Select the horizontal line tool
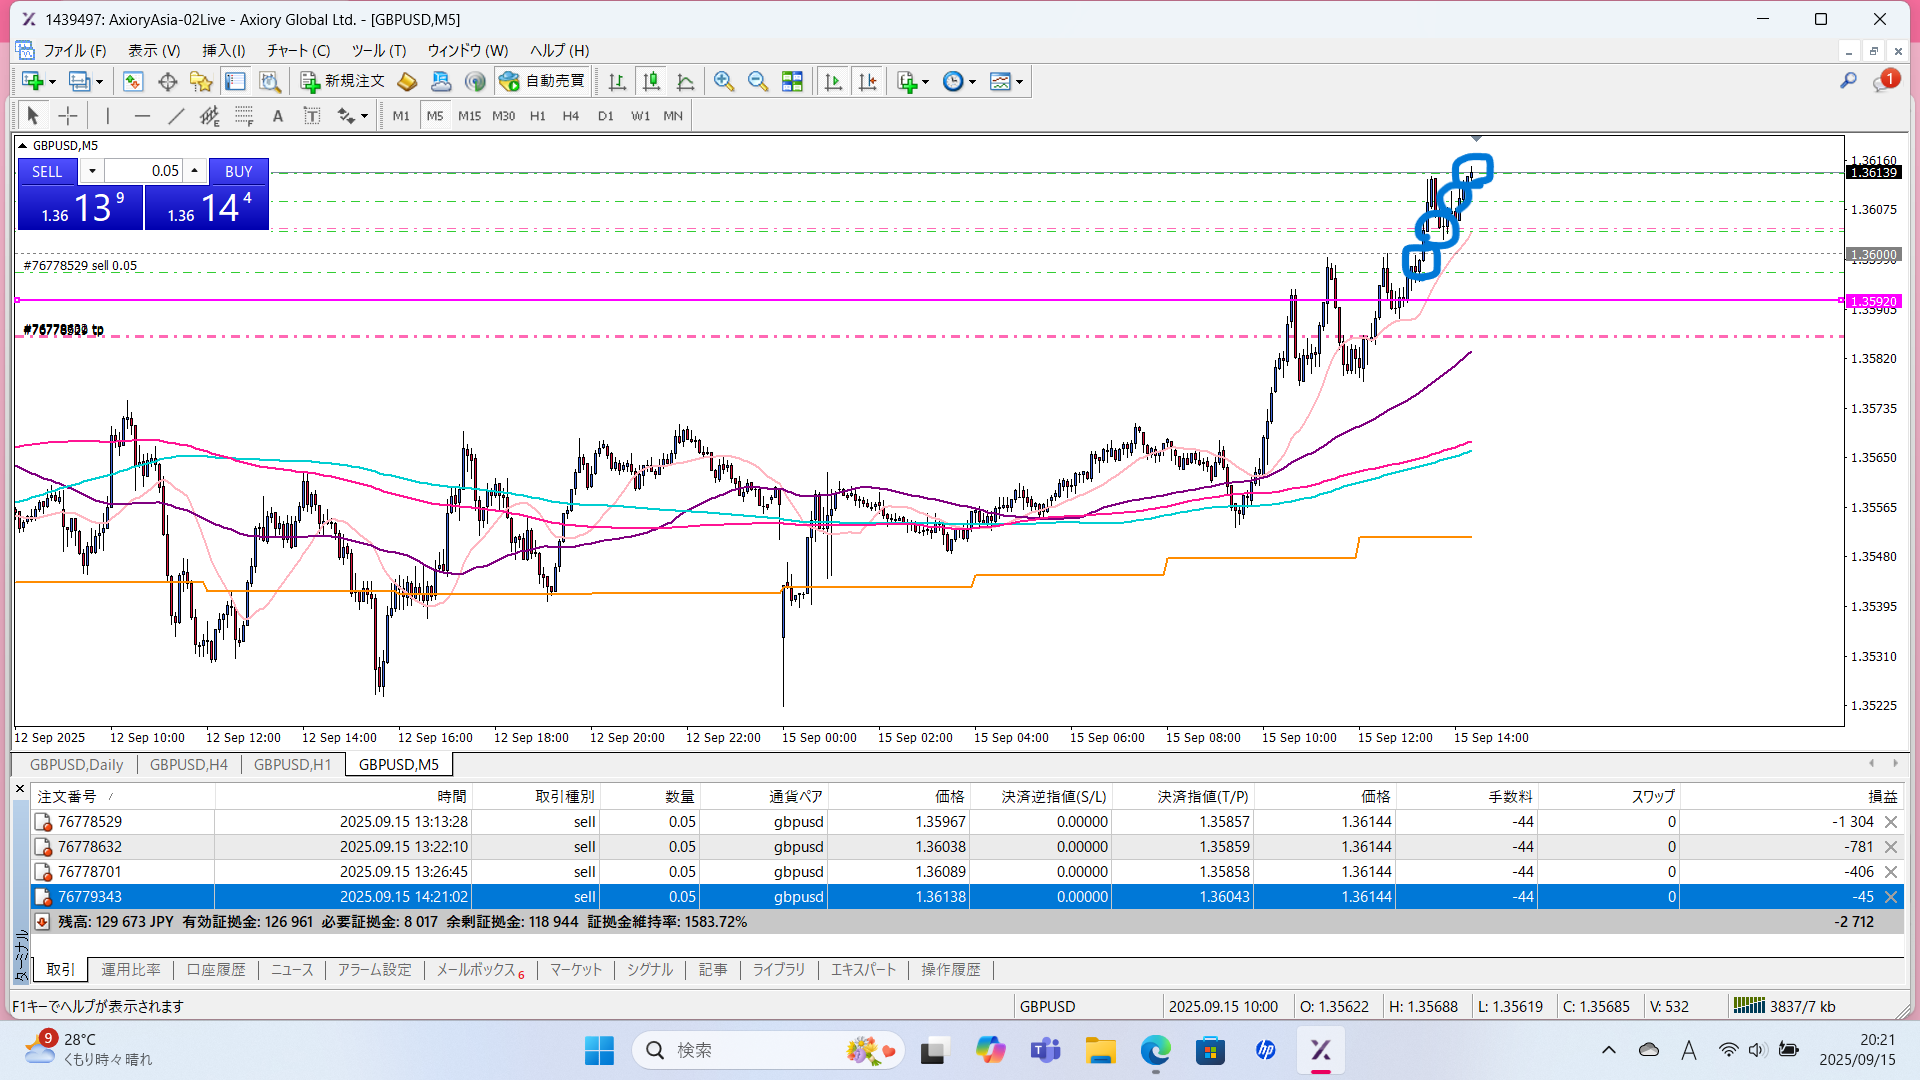The width and height of the screenshot is (1920, 1080). coord(142,116)
